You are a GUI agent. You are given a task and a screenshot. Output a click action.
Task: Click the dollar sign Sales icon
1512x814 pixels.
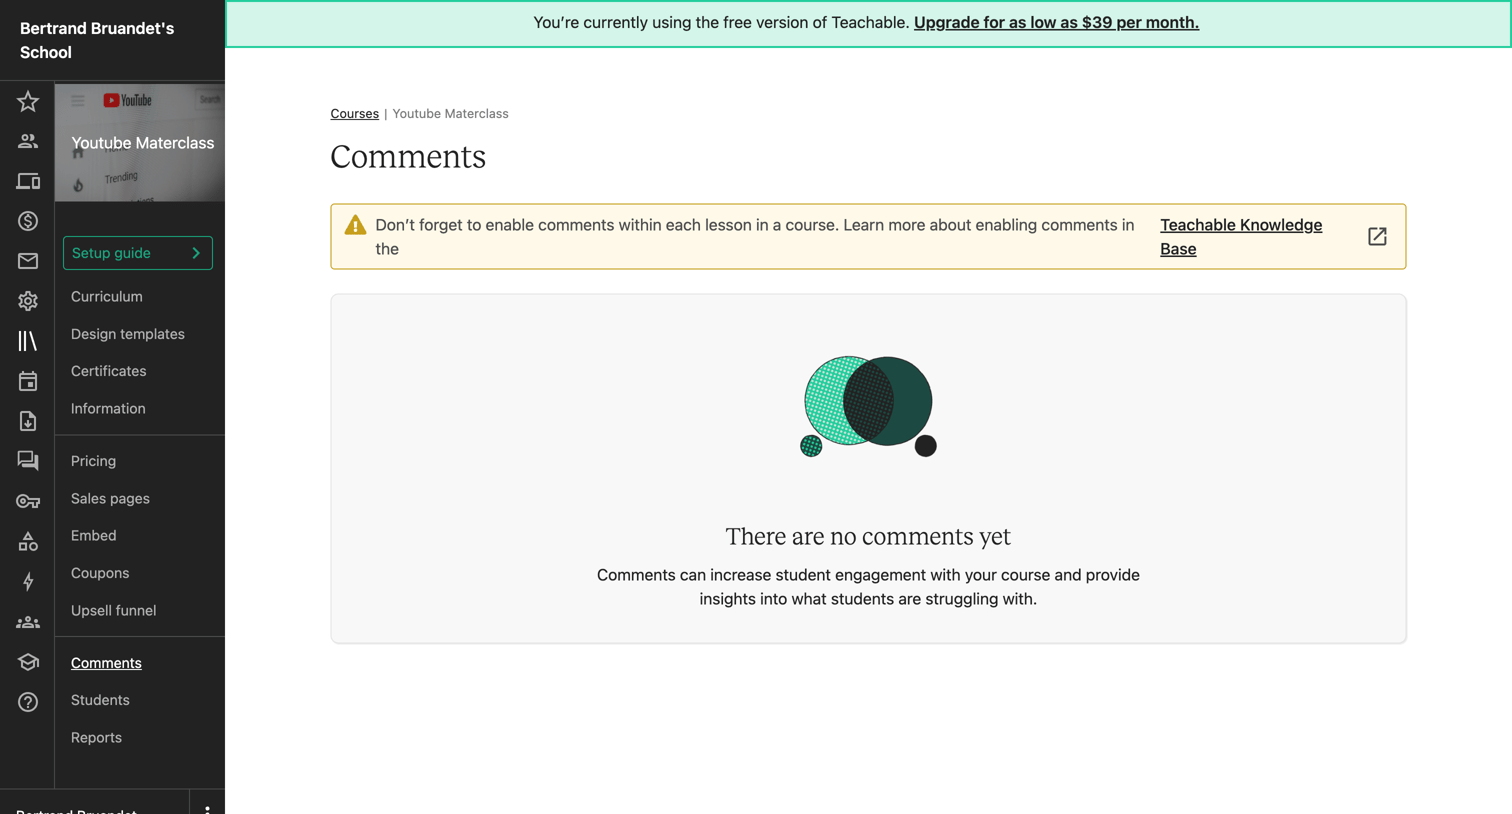(x=28, y=221)
